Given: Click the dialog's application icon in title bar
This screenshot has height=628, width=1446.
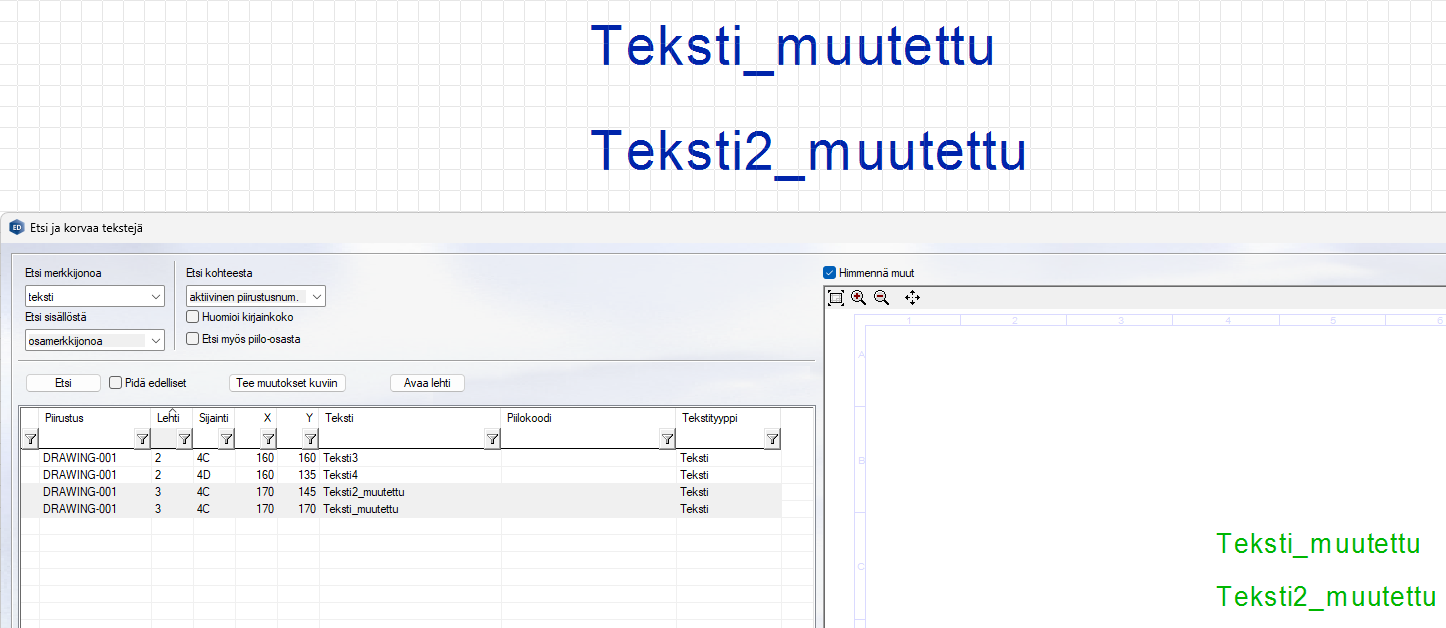Looking at the screenshot, I should (16, 228).
